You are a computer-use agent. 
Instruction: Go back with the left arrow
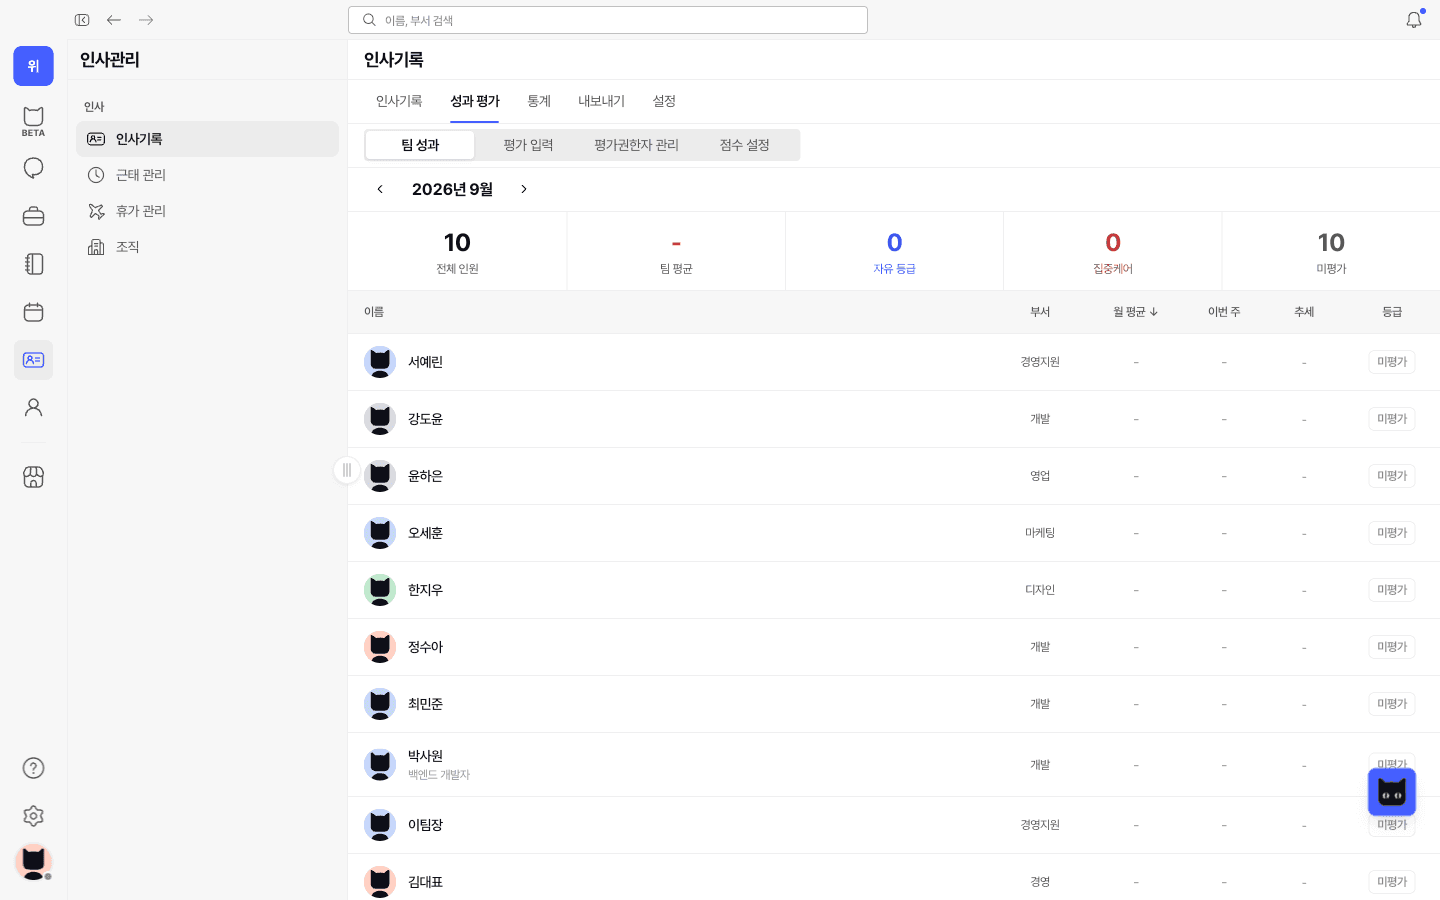[x=114, y=20]
